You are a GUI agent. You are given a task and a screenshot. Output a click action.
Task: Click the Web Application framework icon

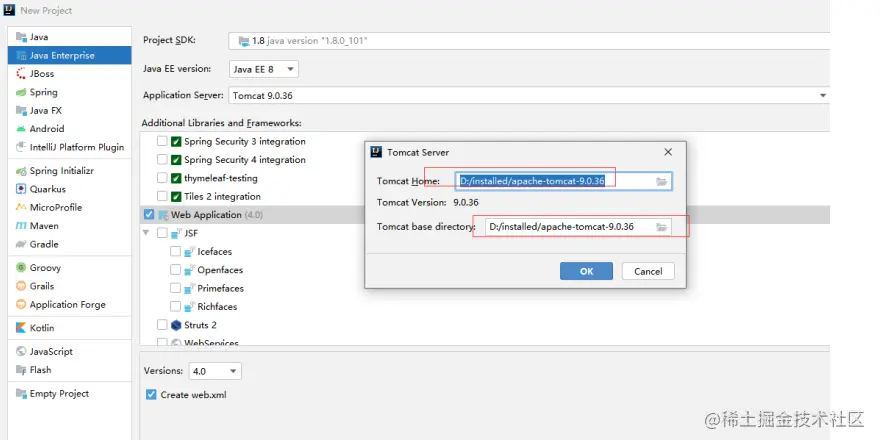163,215
